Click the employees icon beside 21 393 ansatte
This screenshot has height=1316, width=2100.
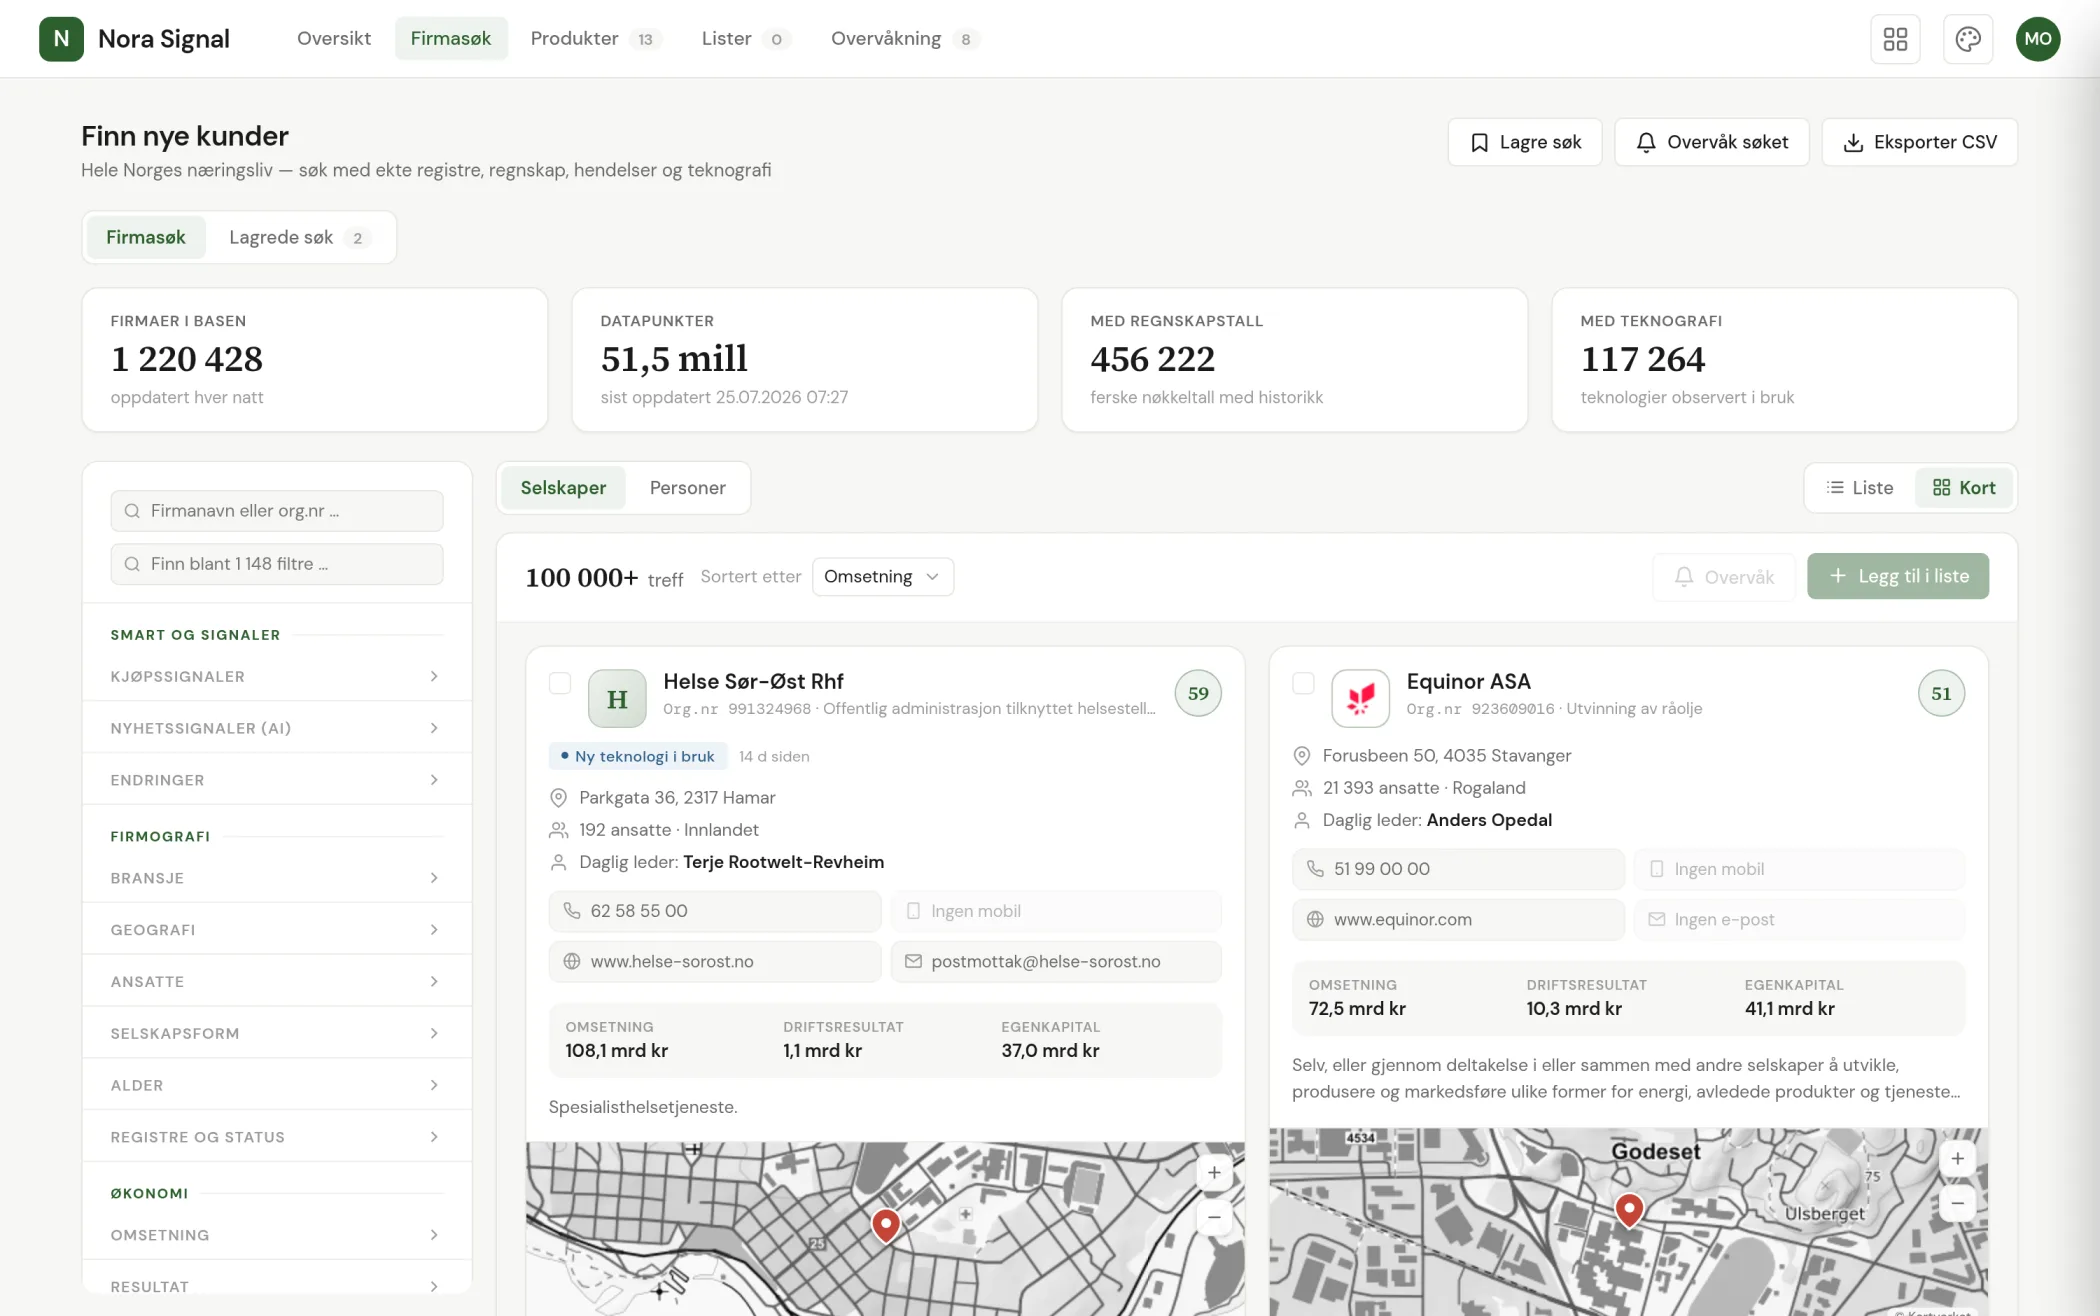point(1302,788)
